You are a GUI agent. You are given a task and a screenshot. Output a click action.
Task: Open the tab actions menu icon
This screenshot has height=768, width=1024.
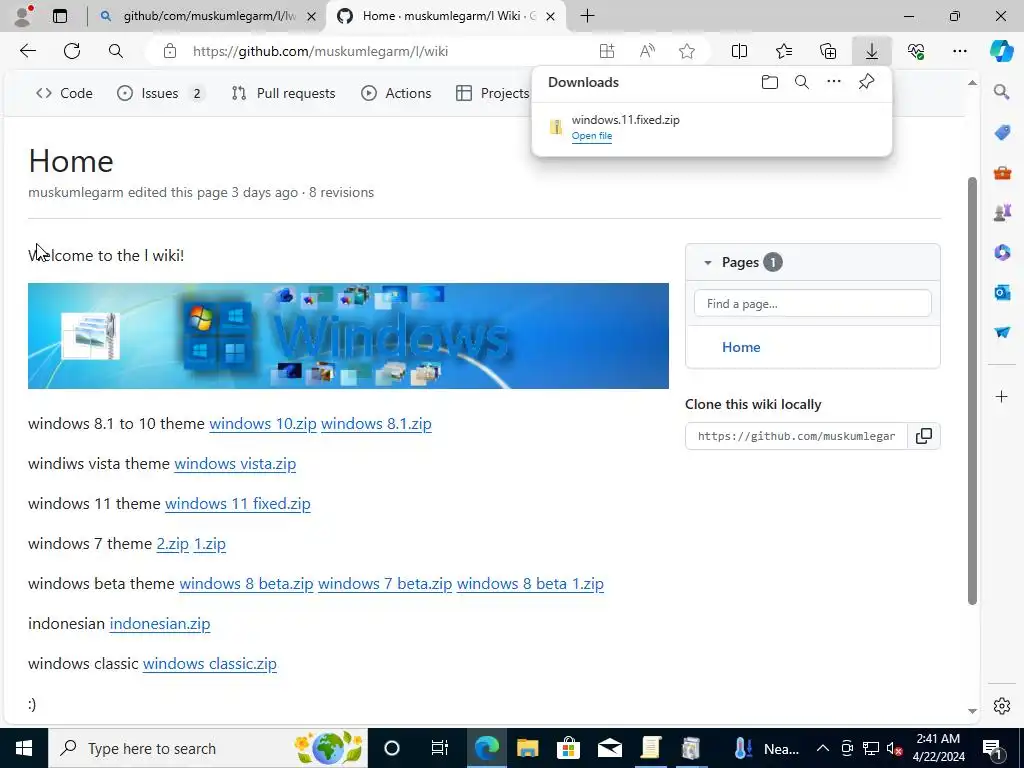coord(60,16)
